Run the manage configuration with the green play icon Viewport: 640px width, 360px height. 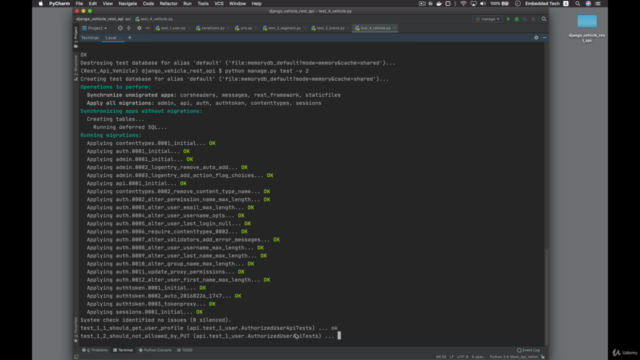pyautogui.click(x=508, y=19)
